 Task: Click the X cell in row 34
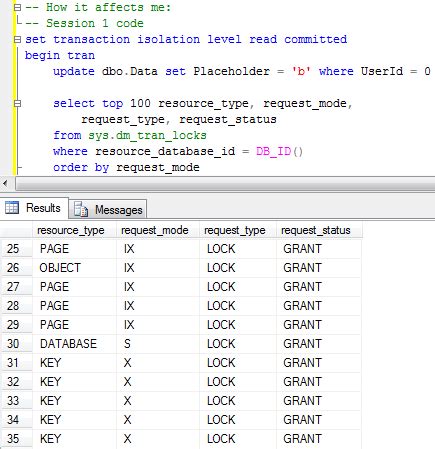tap(158, 420)
